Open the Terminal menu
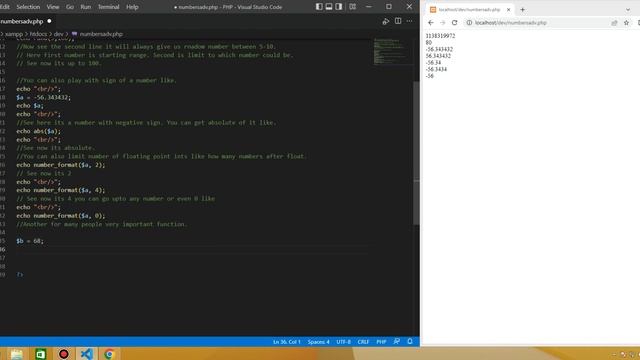640x360 pixels. point(108,7)
